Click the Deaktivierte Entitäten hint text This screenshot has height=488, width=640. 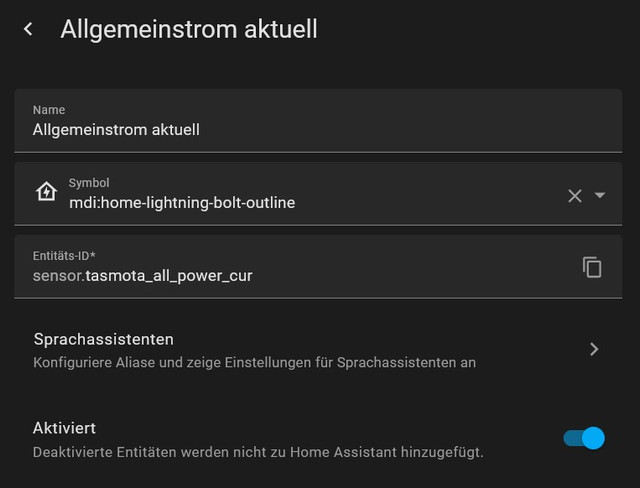[258, 452]
